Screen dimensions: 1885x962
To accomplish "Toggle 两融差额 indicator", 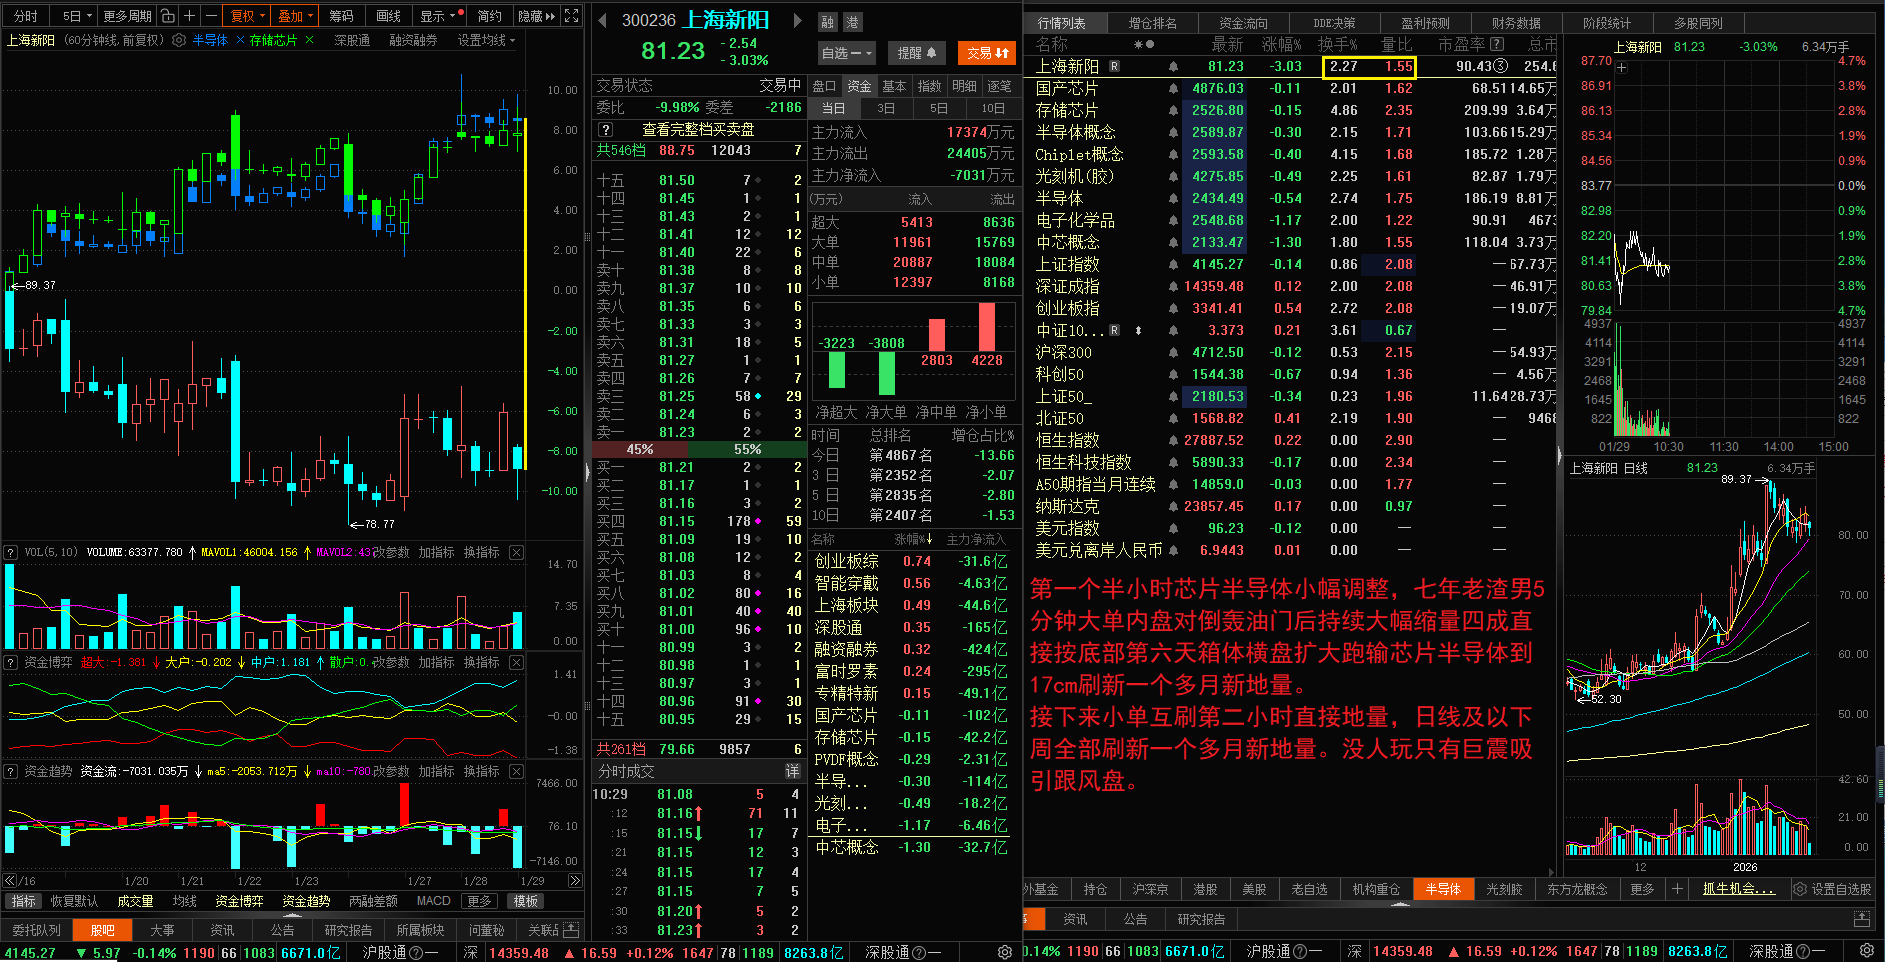I will point(373,901).
